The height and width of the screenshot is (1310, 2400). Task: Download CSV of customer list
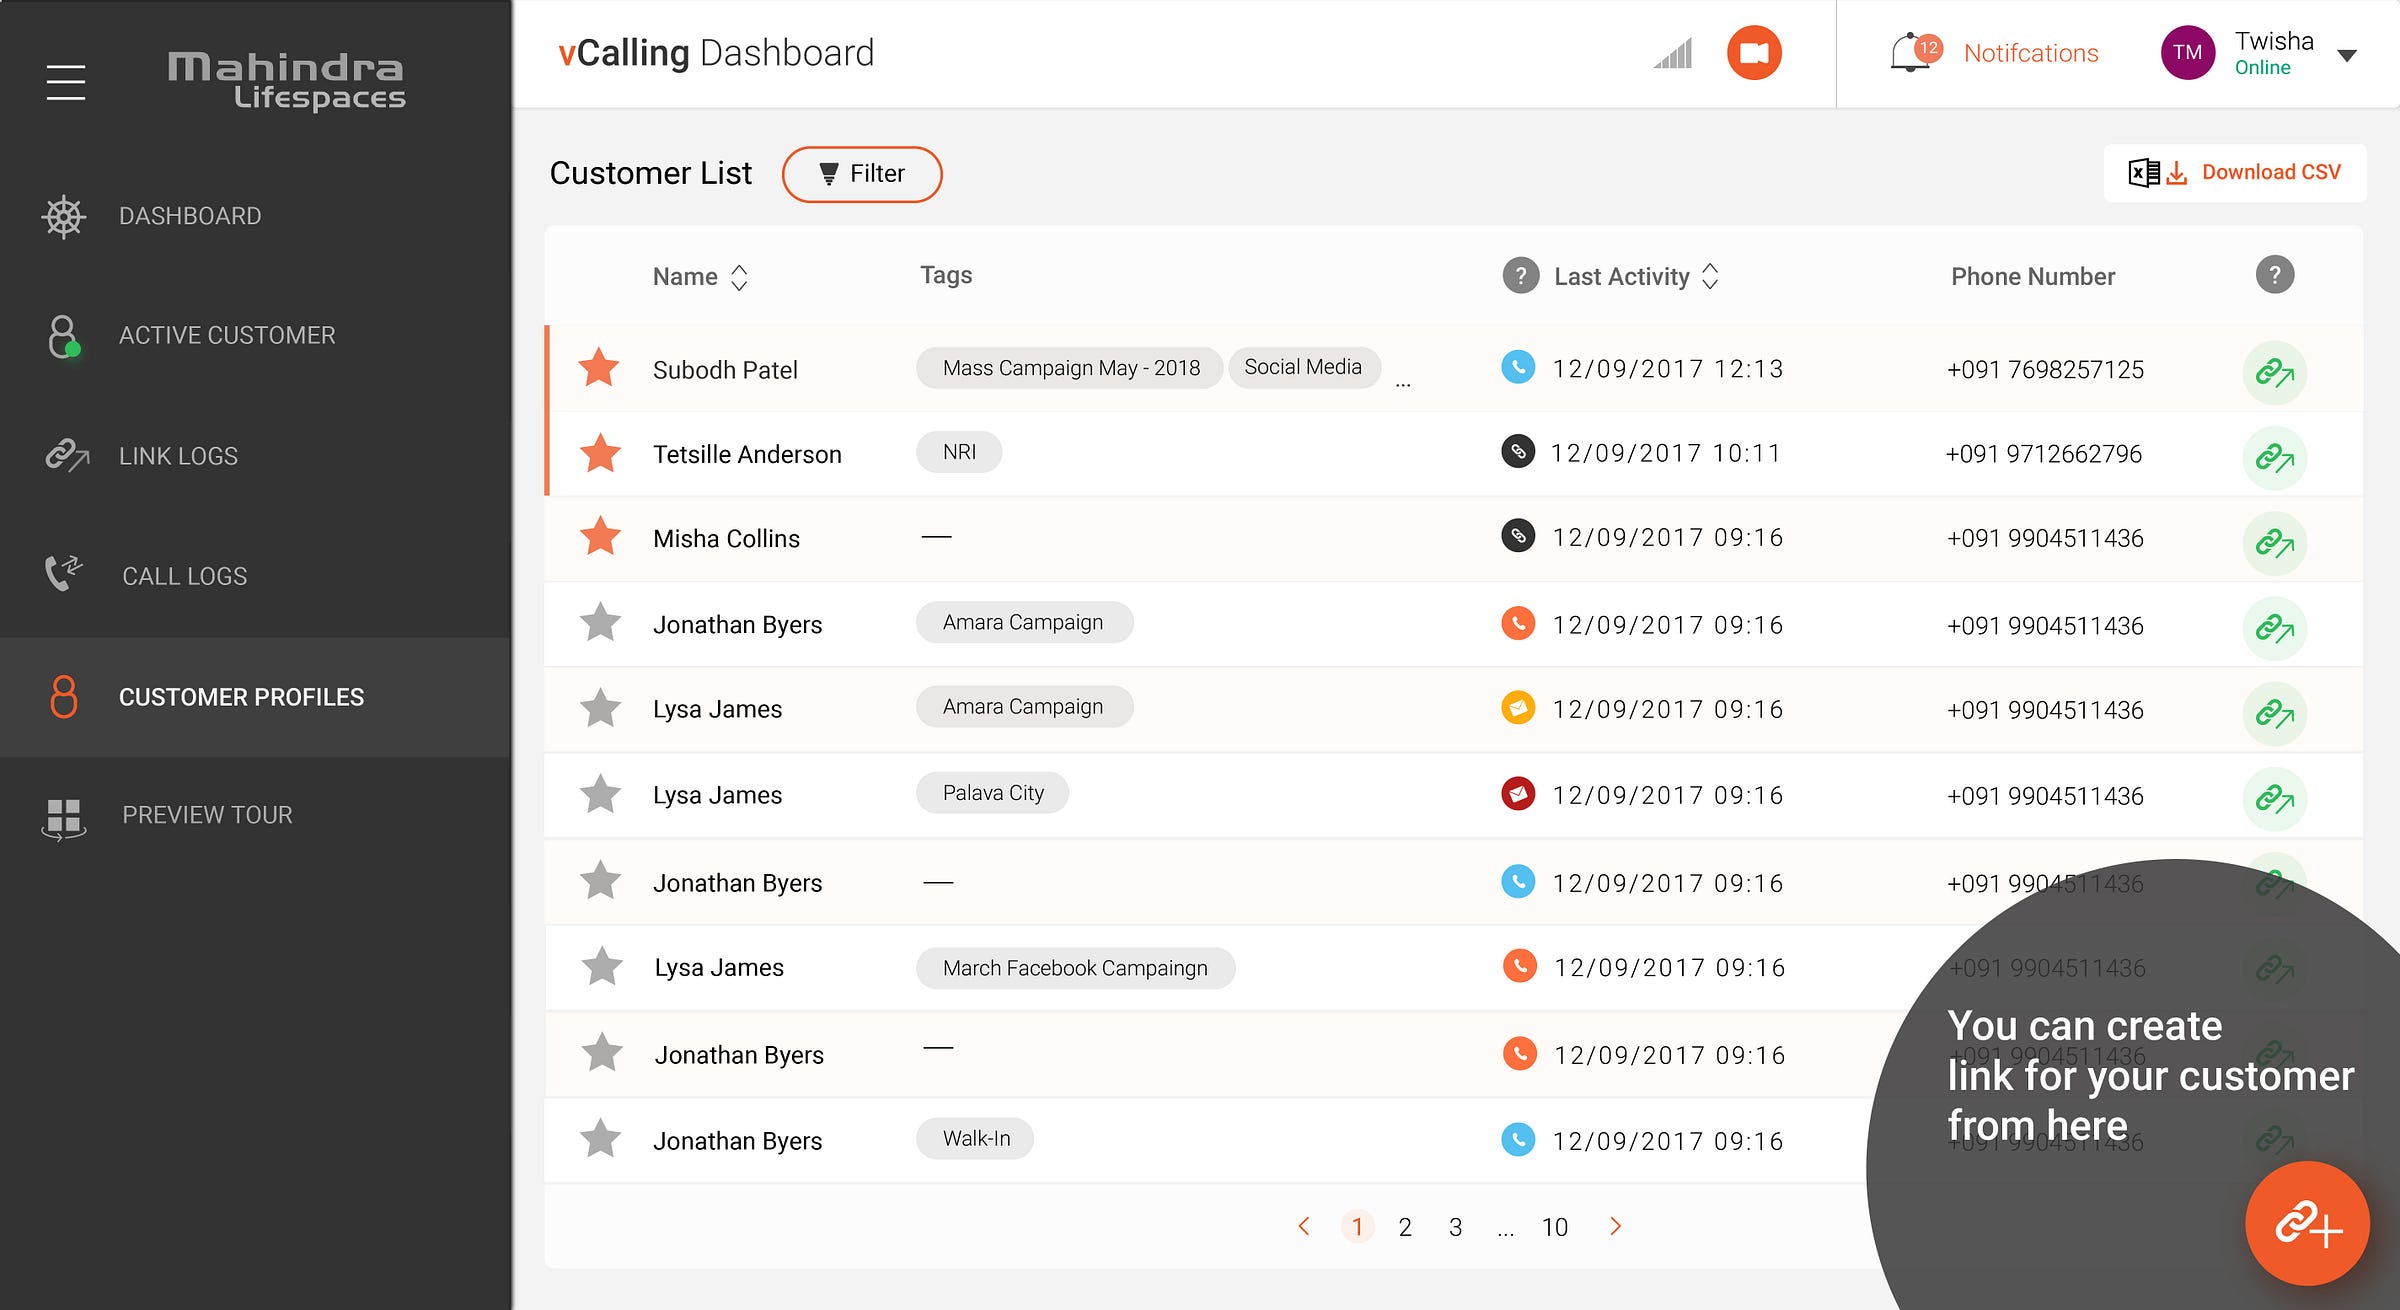click(x=2235, y=173)
